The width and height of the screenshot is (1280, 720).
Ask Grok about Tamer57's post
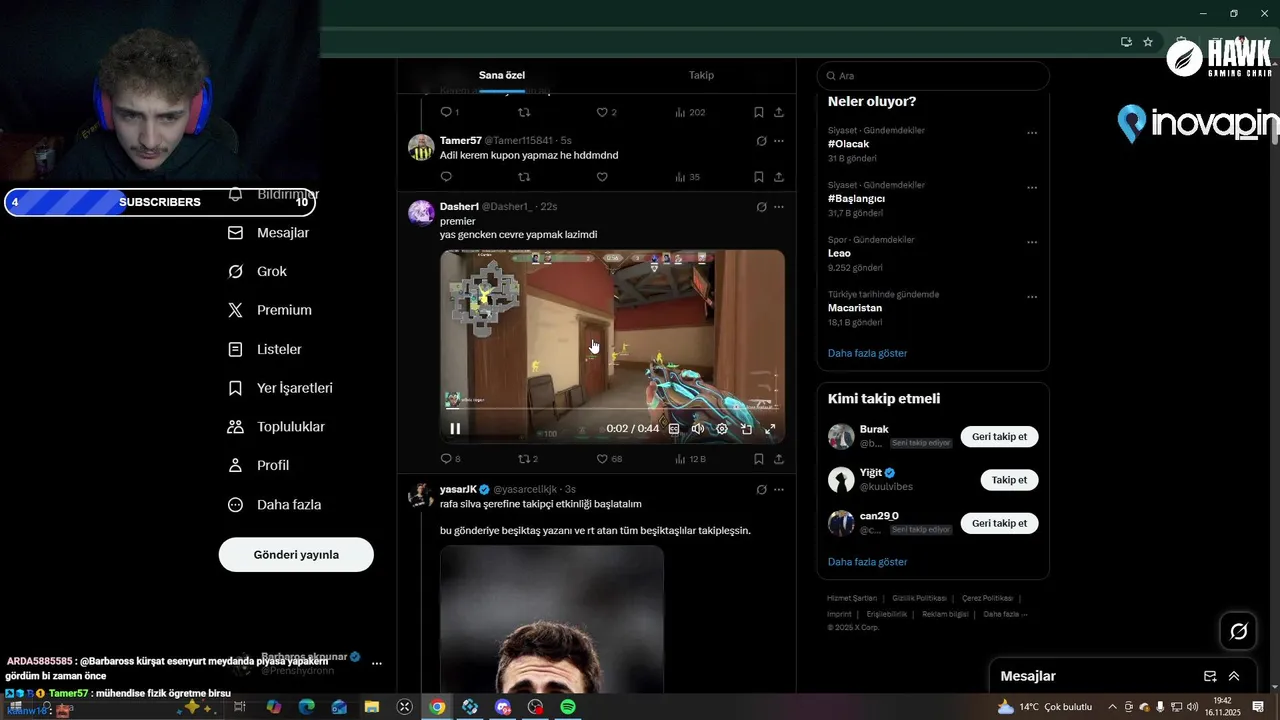coord(761,141)
